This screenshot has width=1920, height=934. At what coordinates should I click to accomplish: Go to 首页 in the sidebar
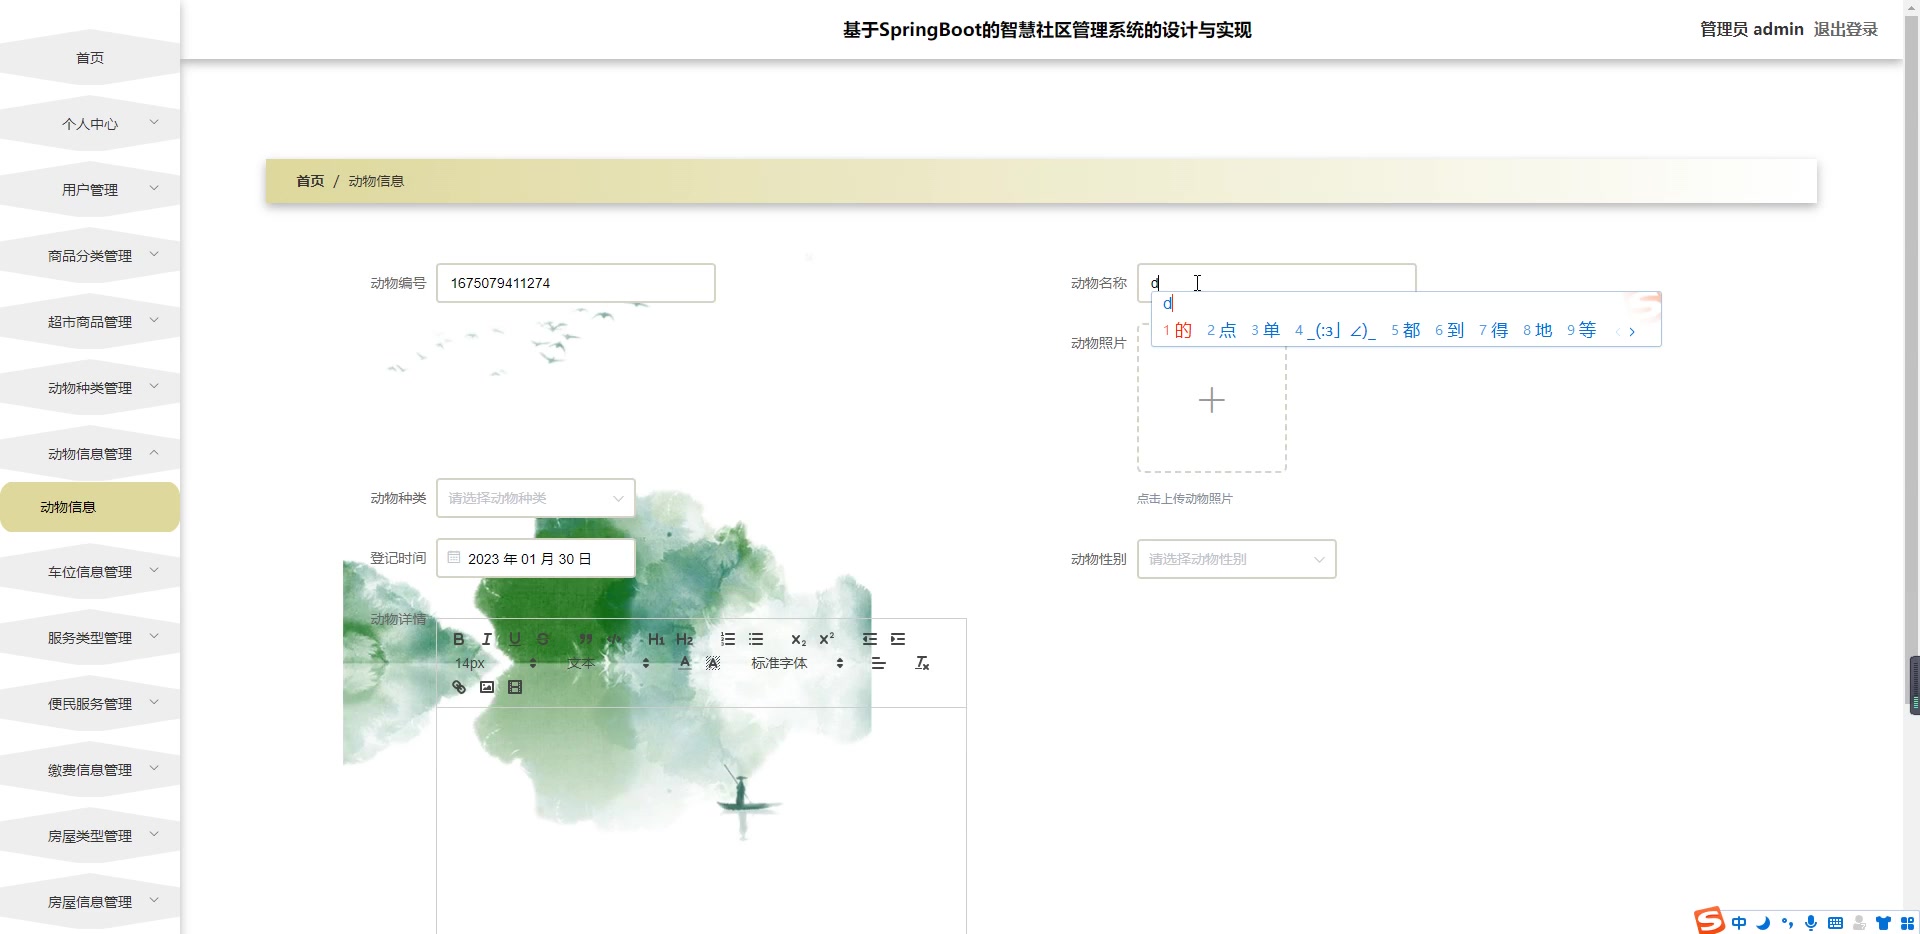(x=90, y=58)
